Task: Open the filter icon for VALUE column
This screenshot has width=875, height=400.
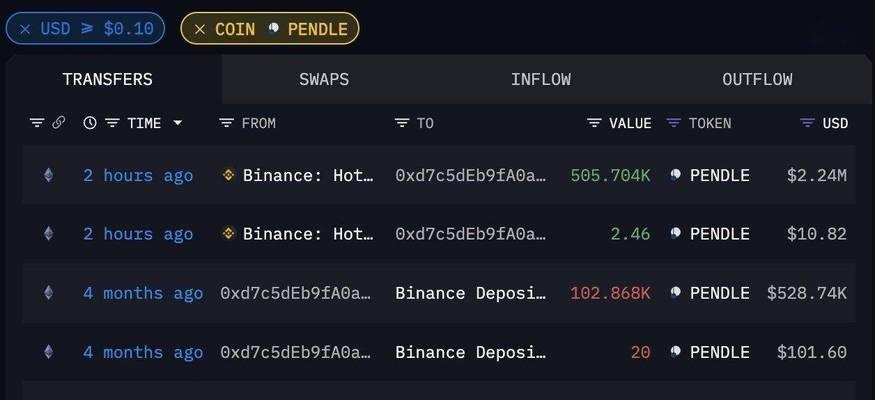Action: point(594,123)
